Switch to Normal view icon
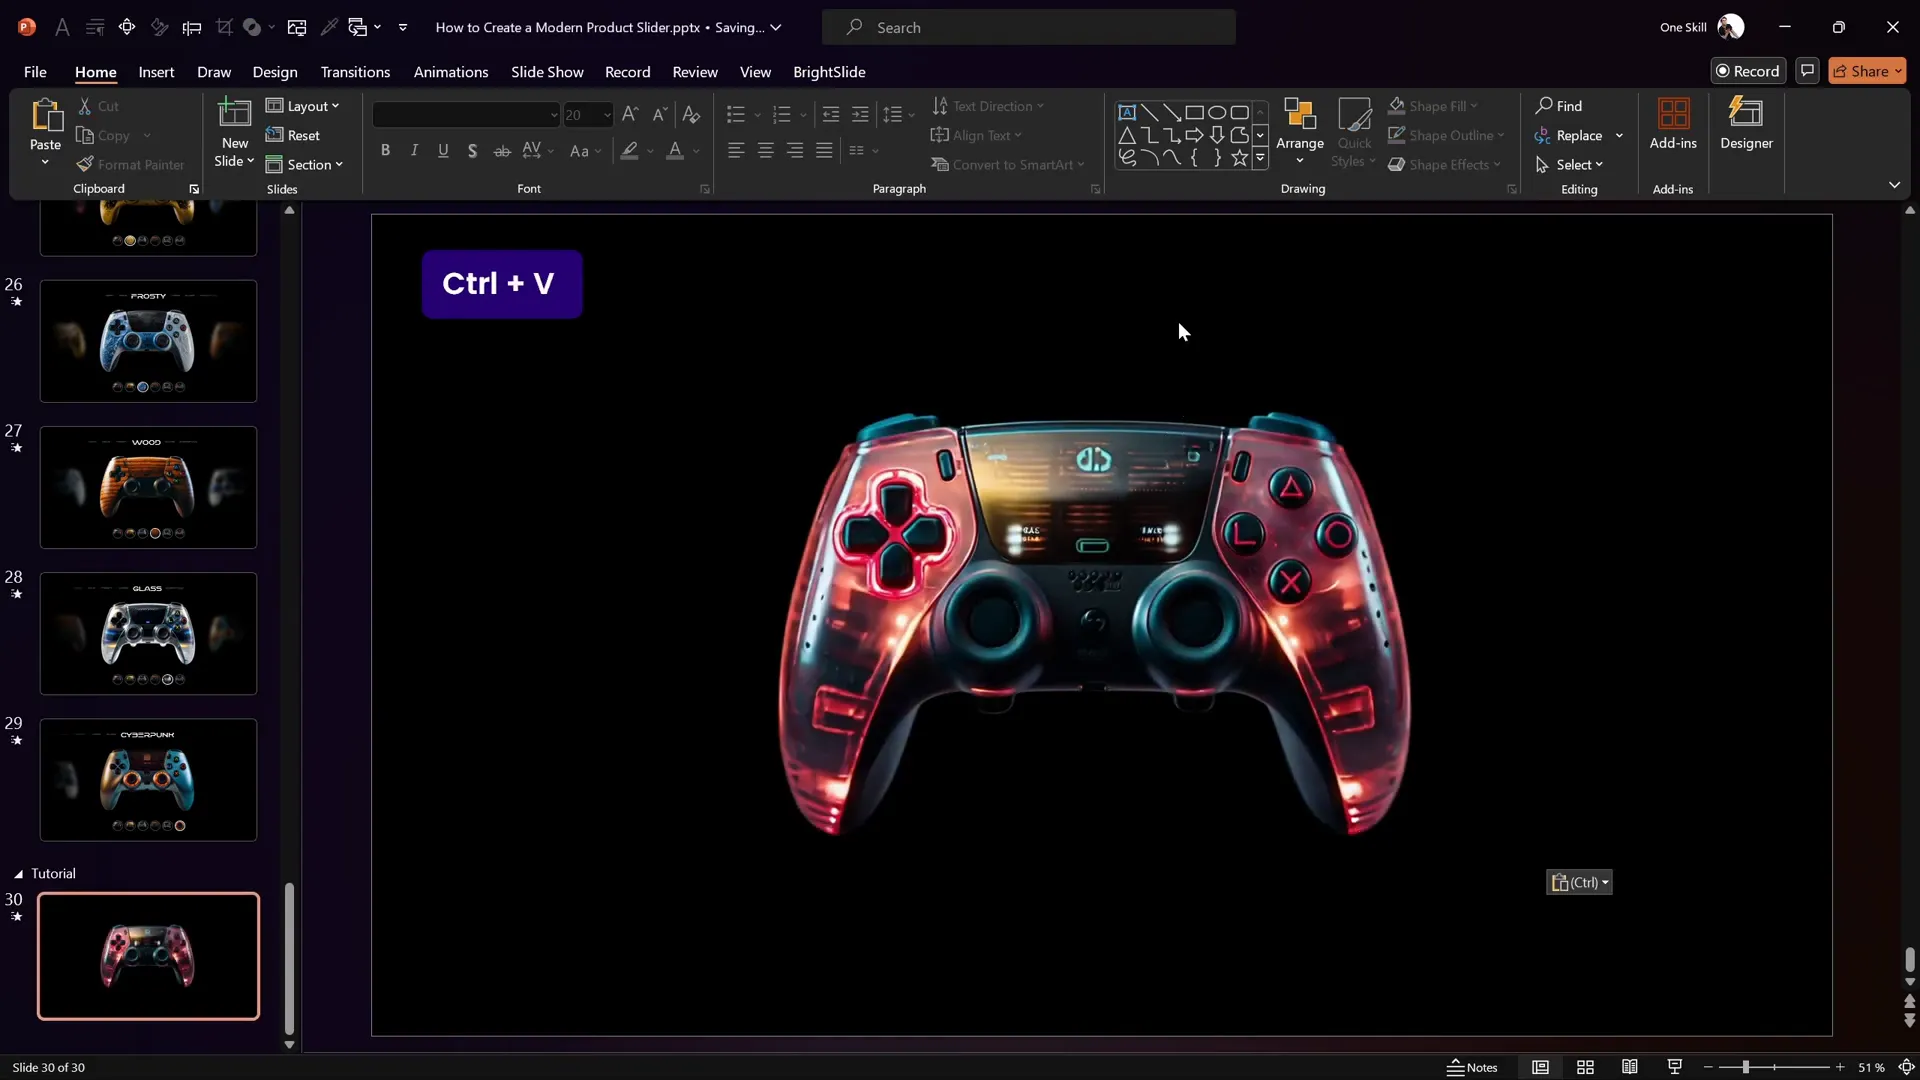The width and height of the screenshot is (1920, 1080). 1540,1067
